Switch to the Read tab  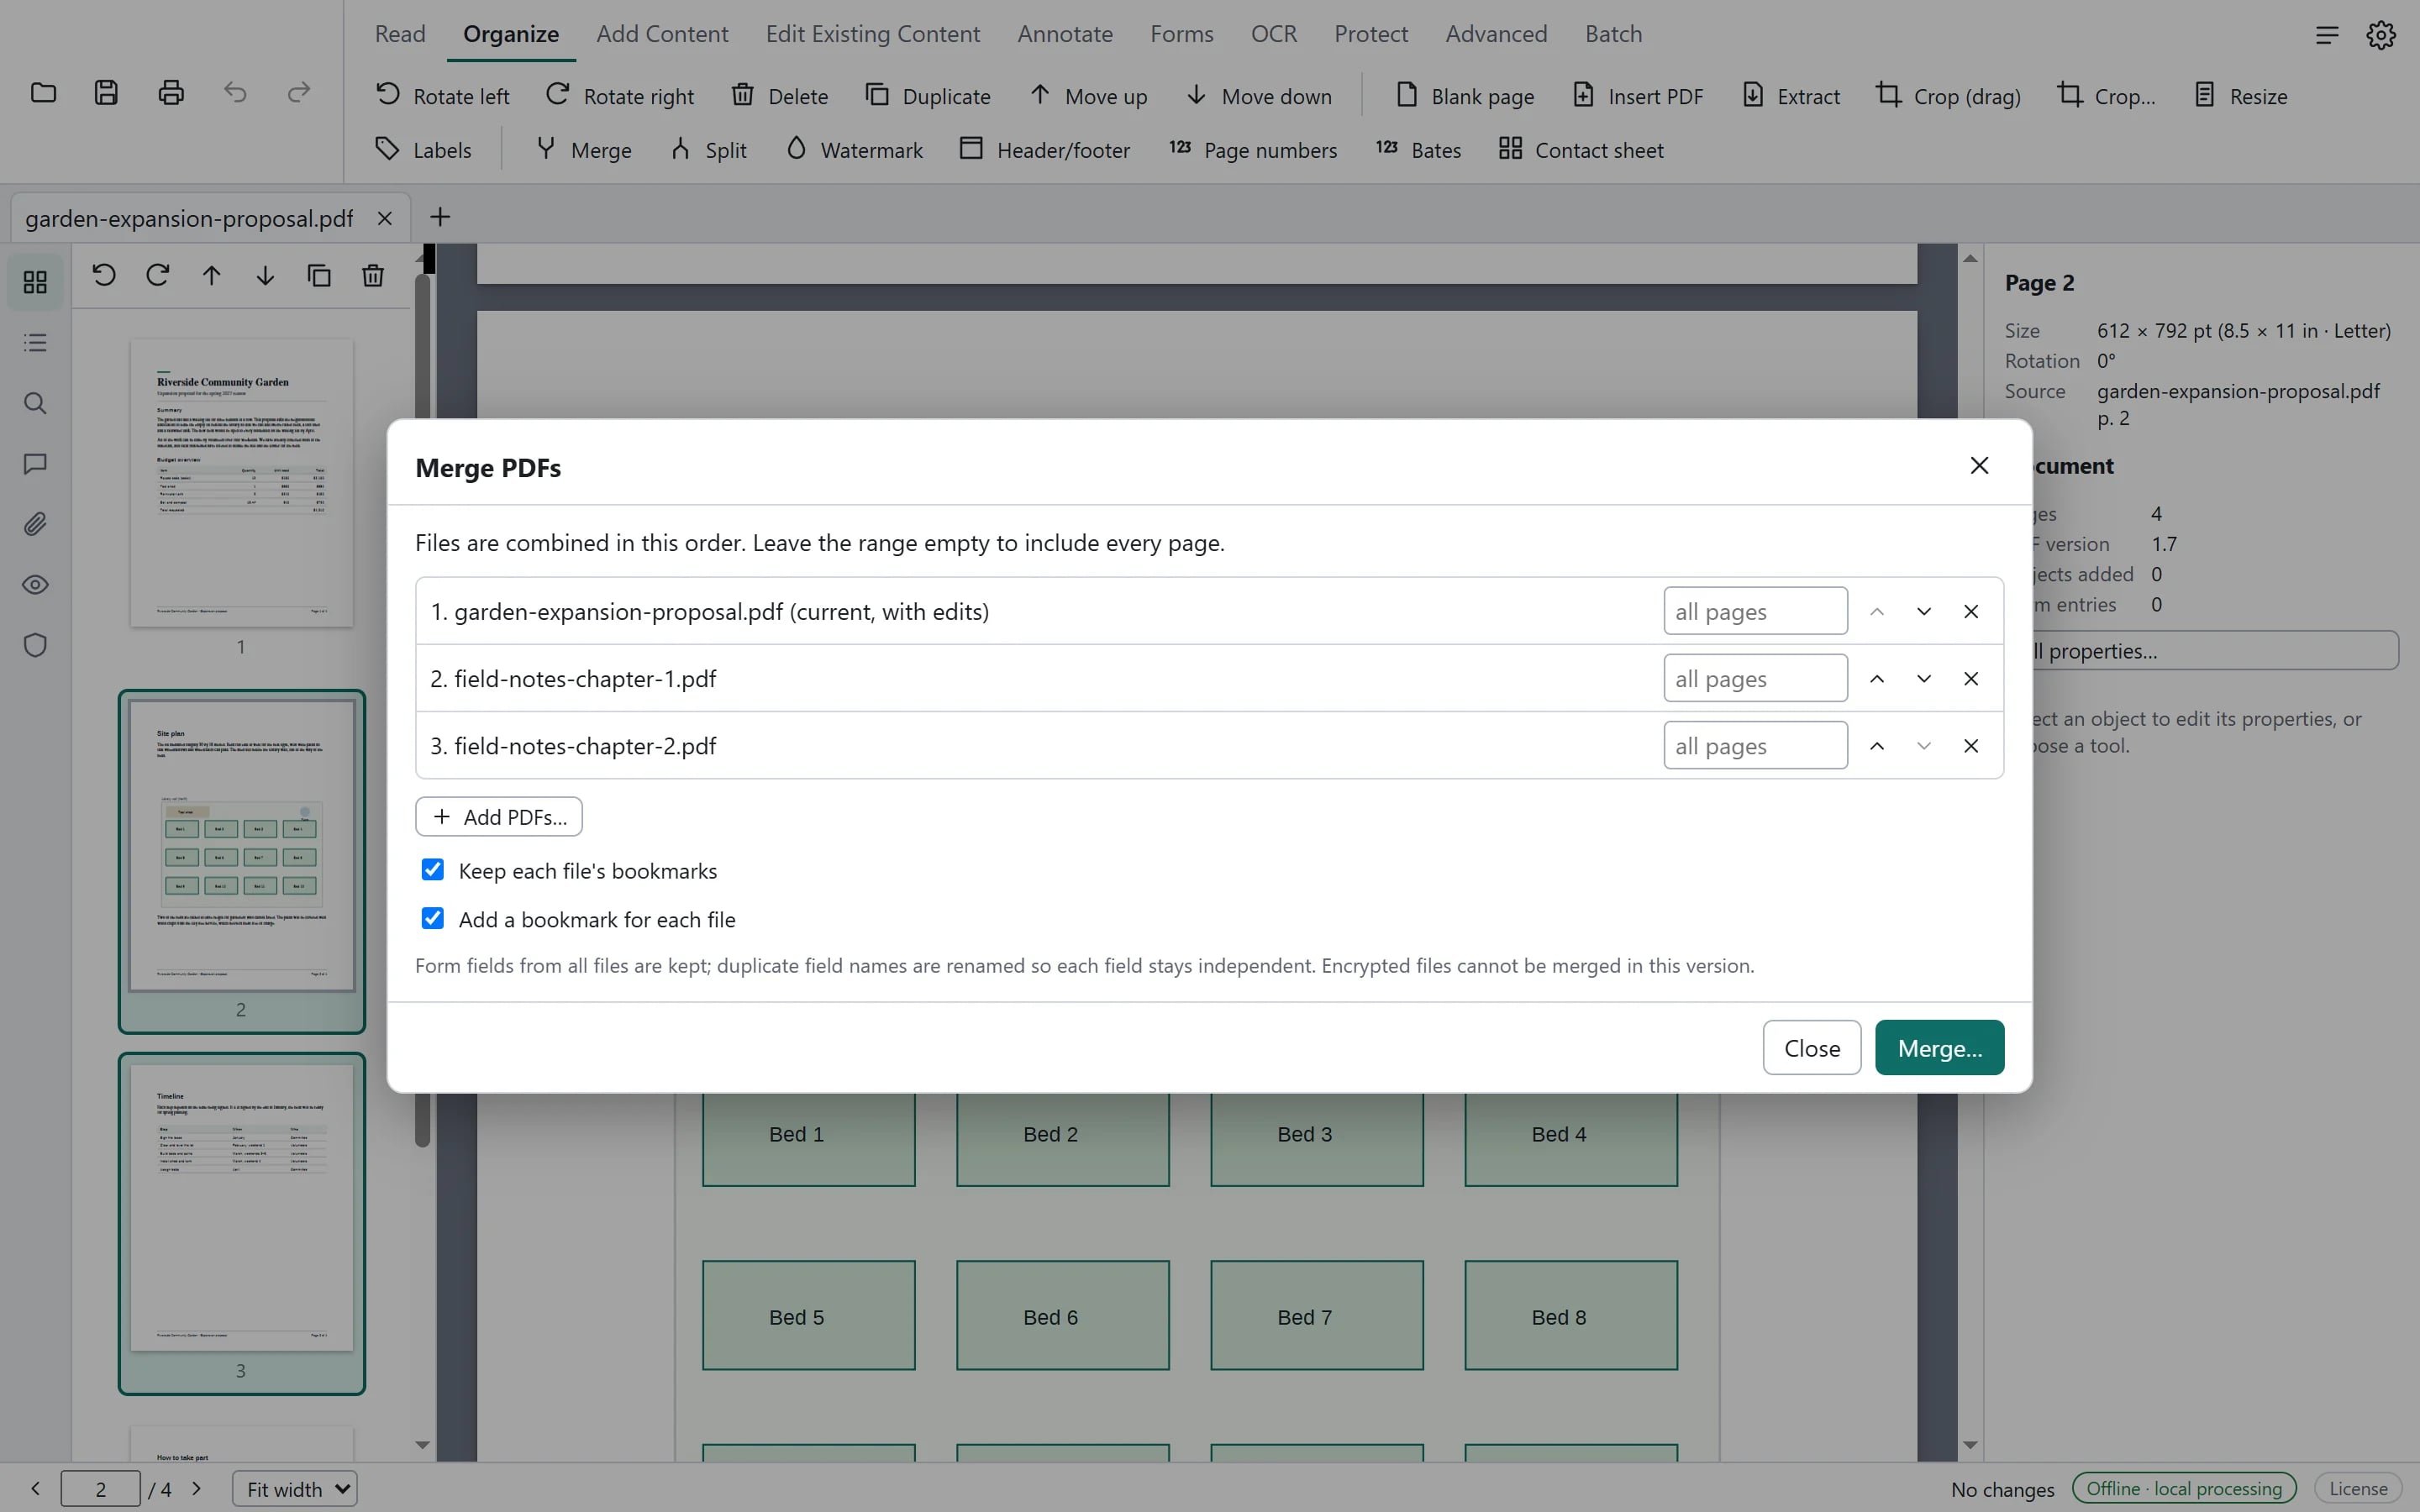pyautogui.click(x=400, y=34)
